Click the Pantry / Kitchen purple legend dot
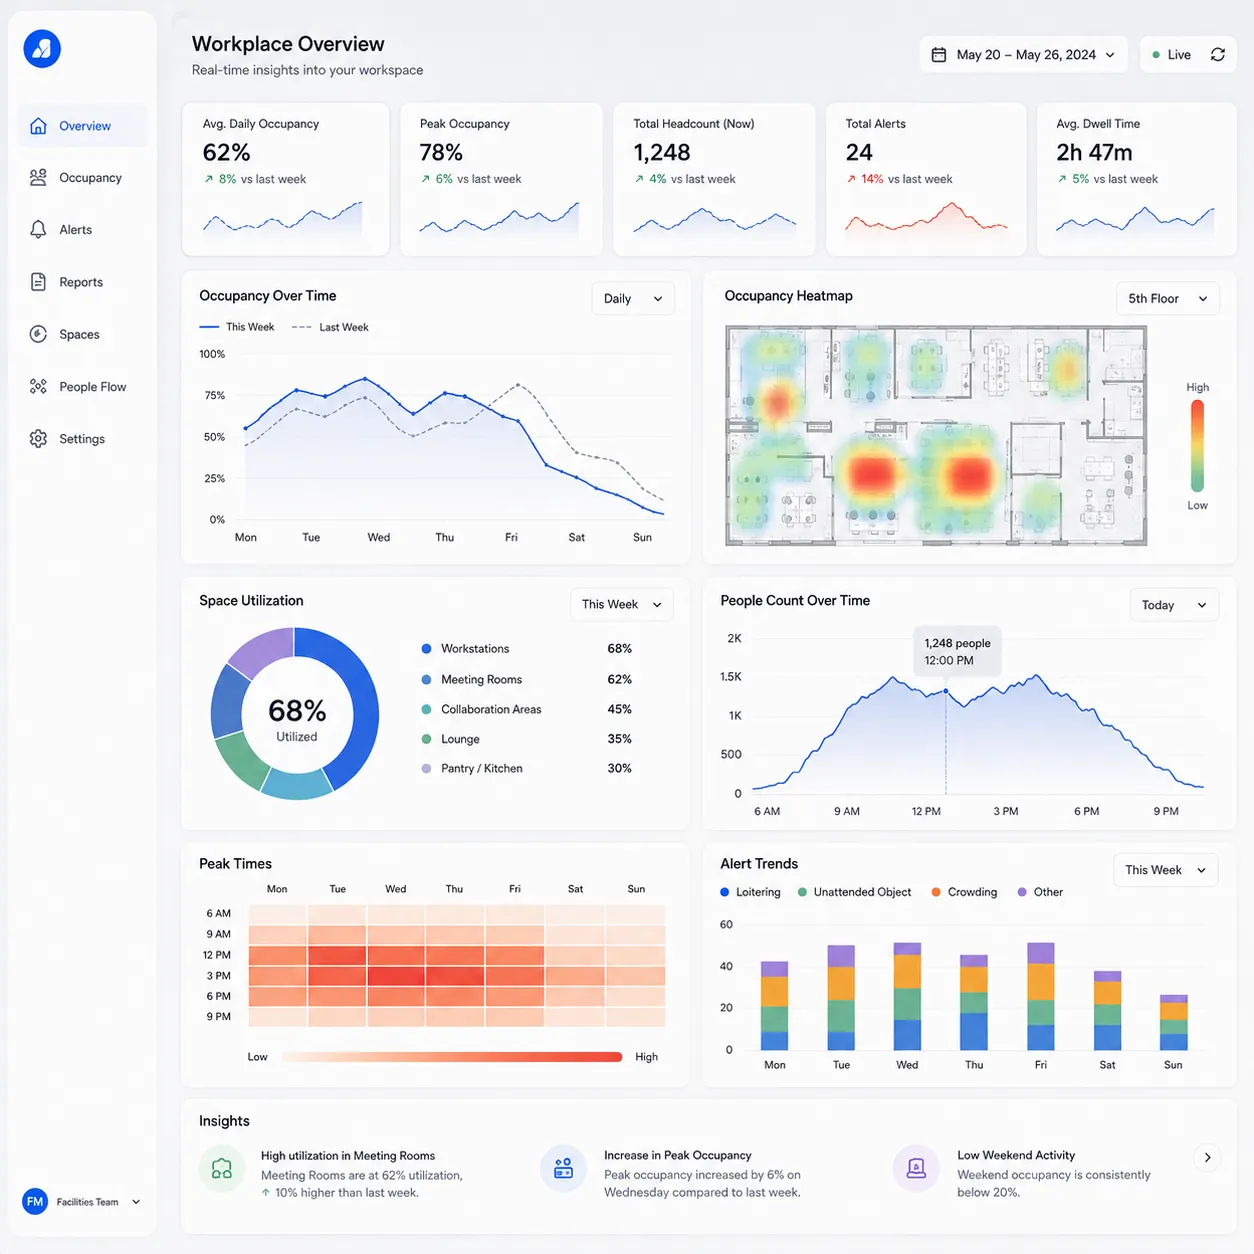 point(427,769)
